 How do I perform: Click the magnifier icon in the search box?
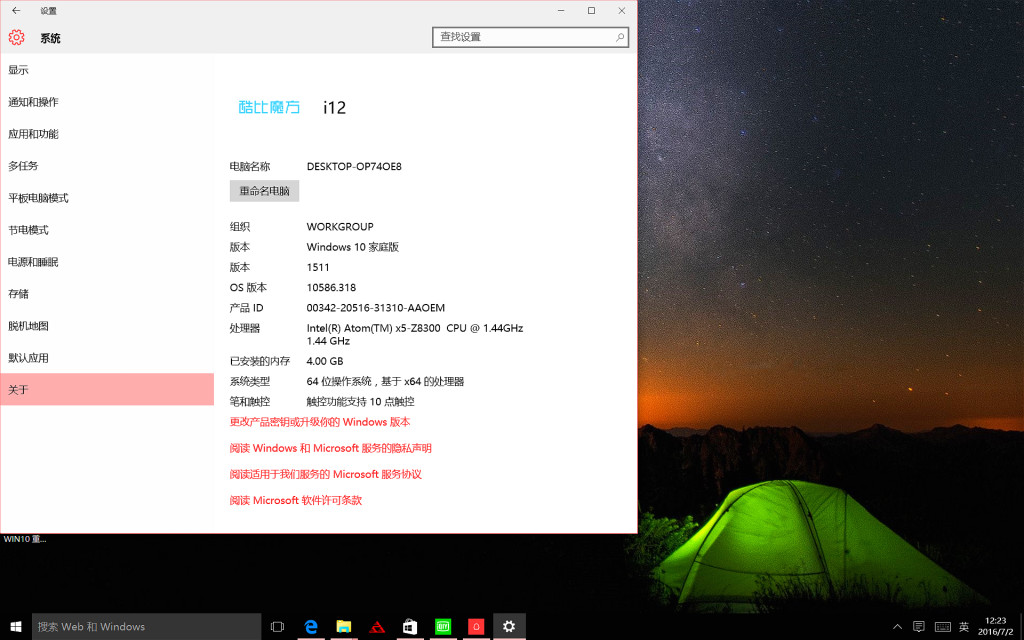[x=620, y=37]
